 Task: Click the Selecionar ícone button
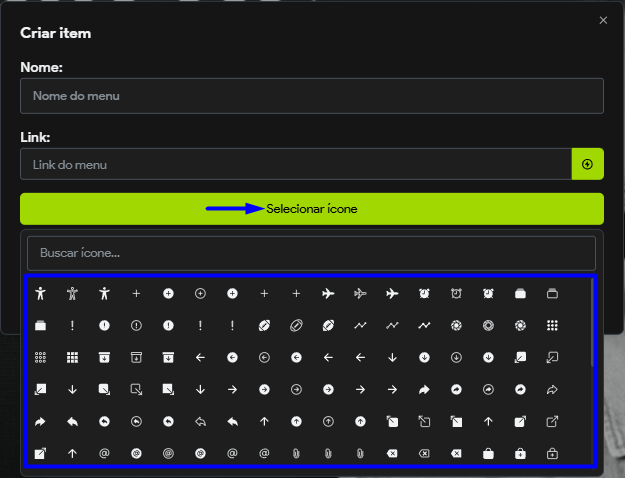click(311, 209)
